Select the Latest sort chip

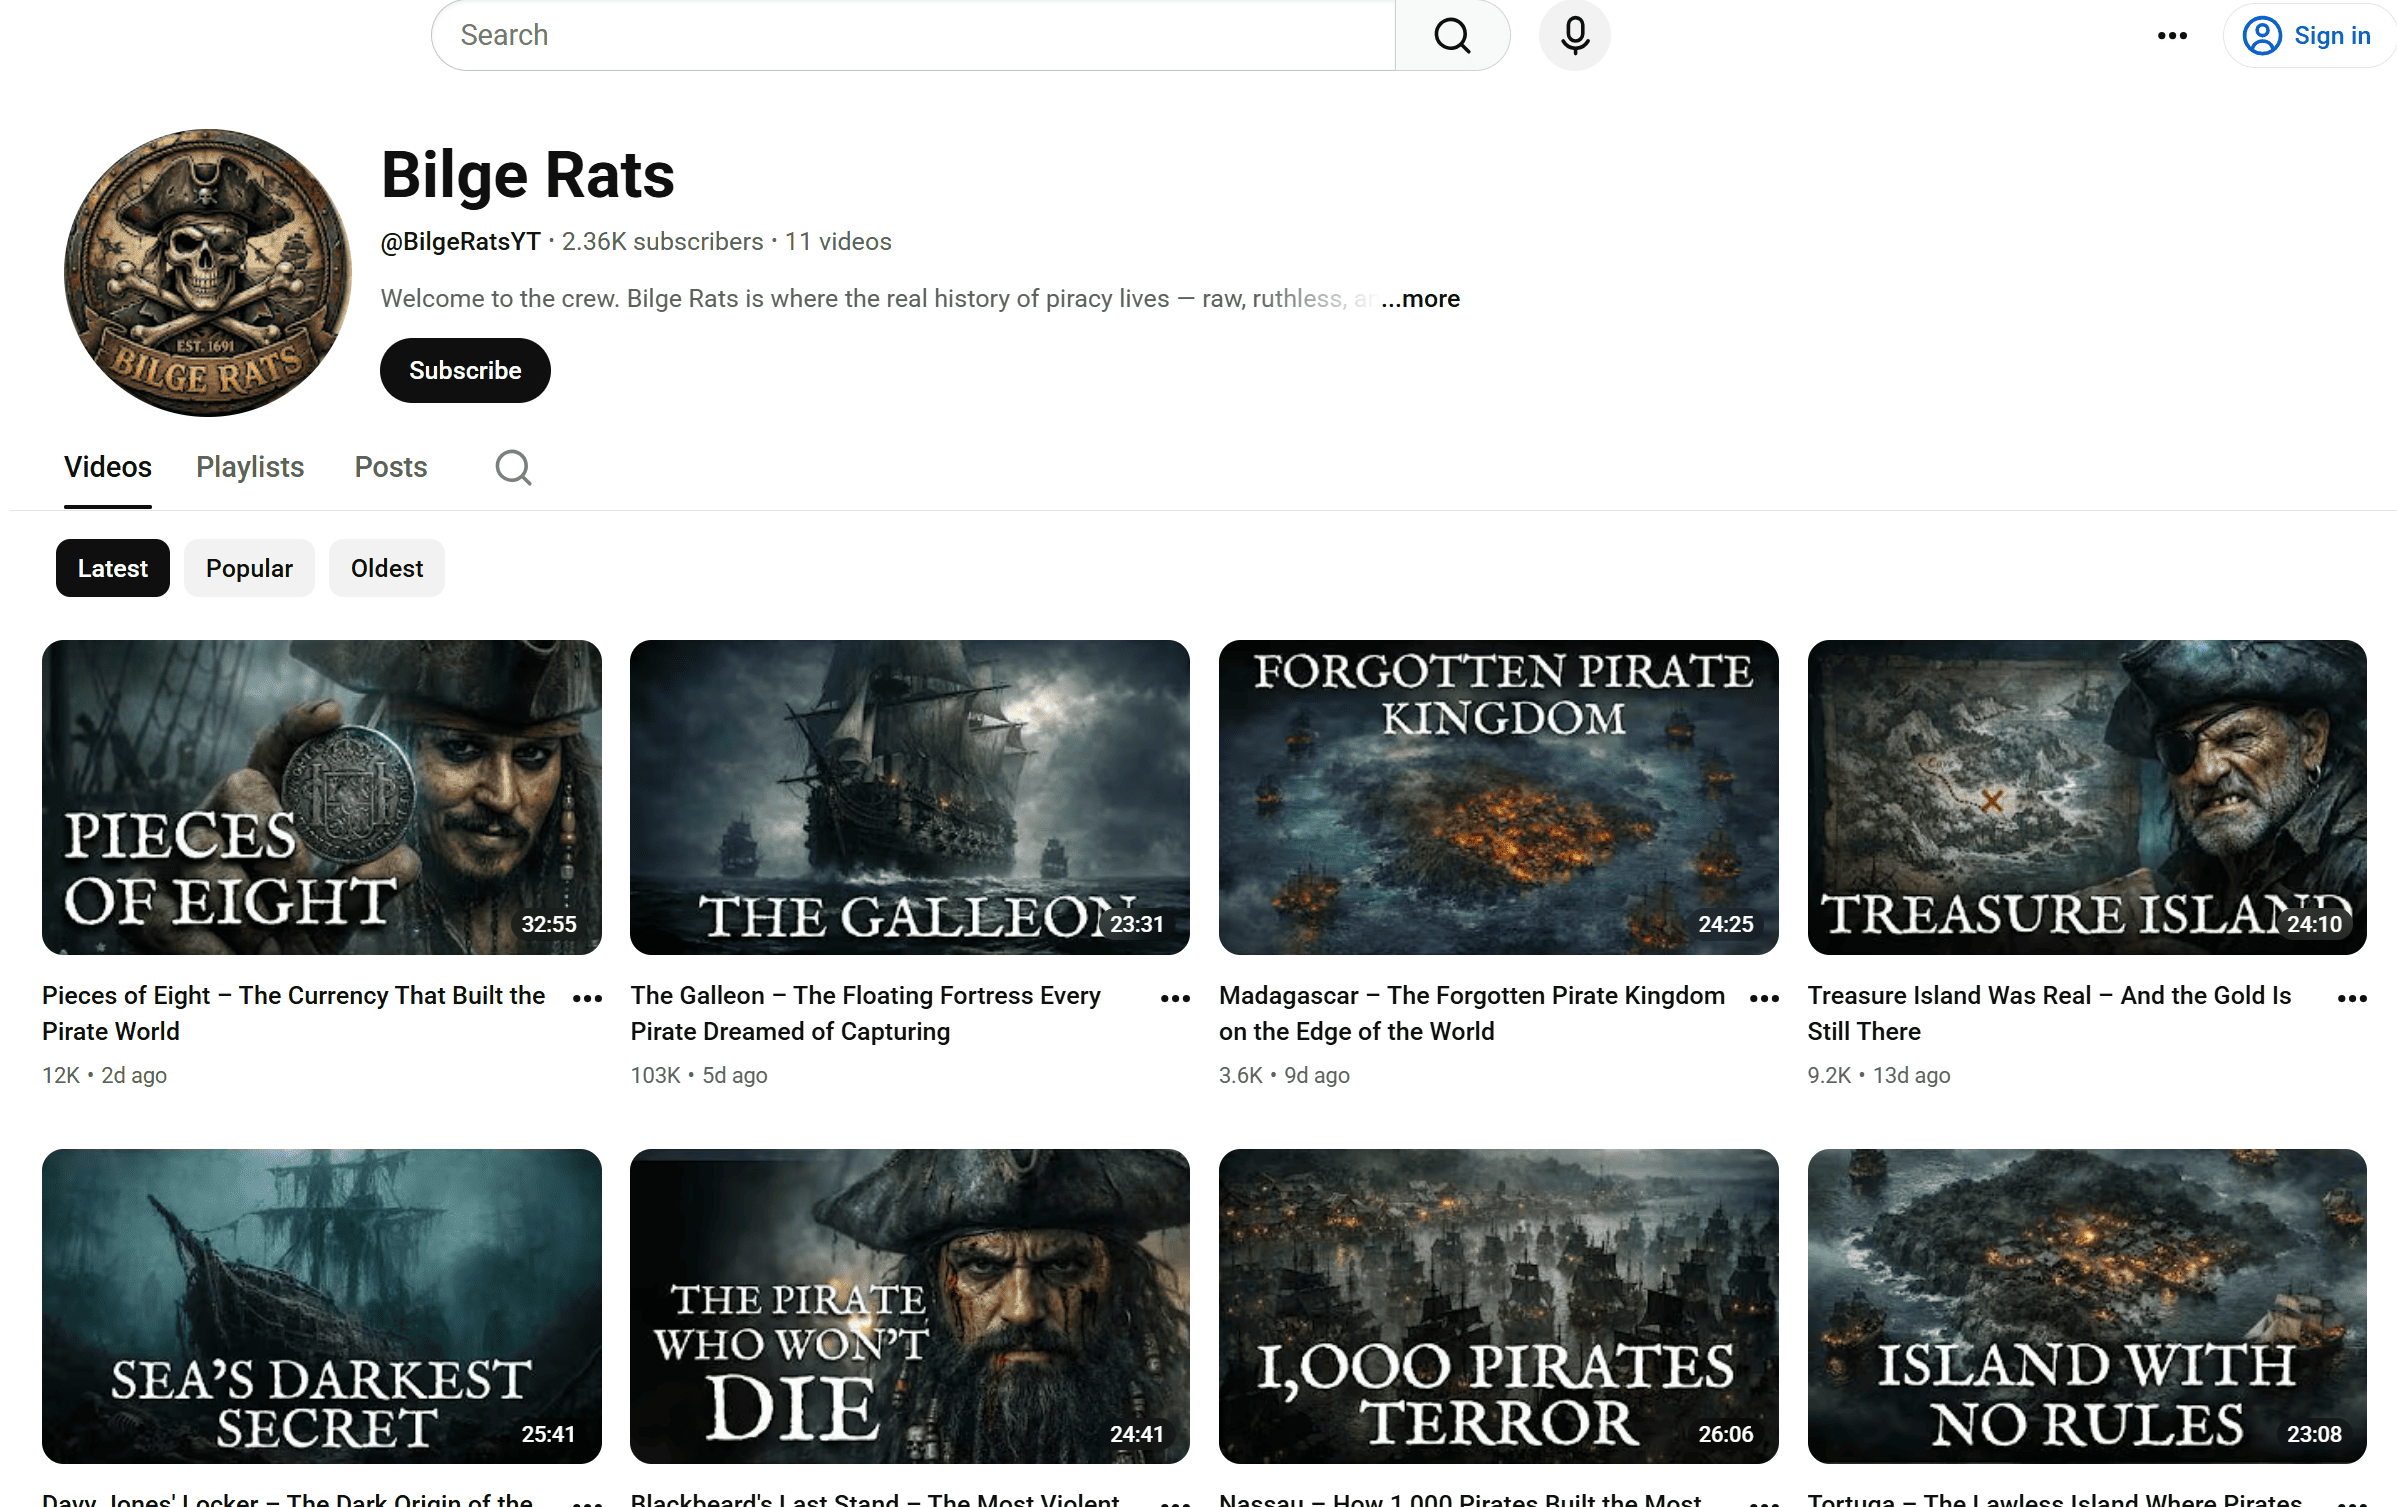pos(113,568)
